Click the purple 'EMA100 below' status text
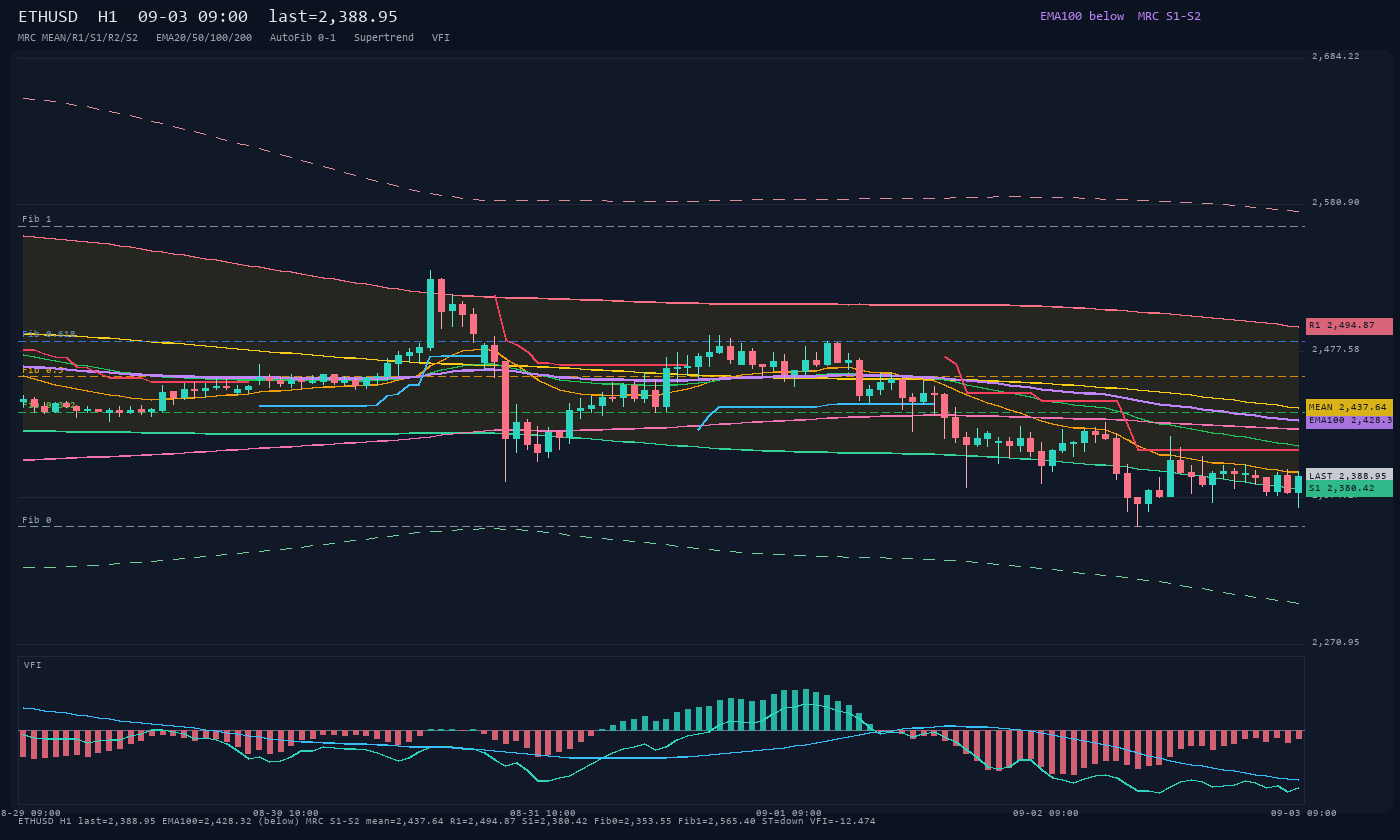 pos(1082,16)
